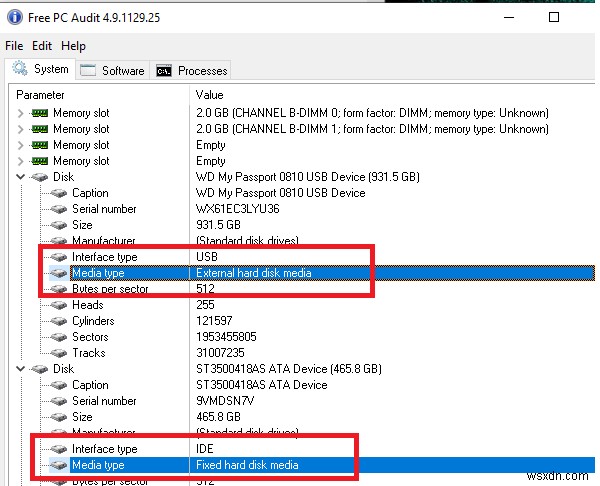Click drive icon next to ST3500418AS Caption
This screenshot has height=486, width=600.
(x=59, y=385)
